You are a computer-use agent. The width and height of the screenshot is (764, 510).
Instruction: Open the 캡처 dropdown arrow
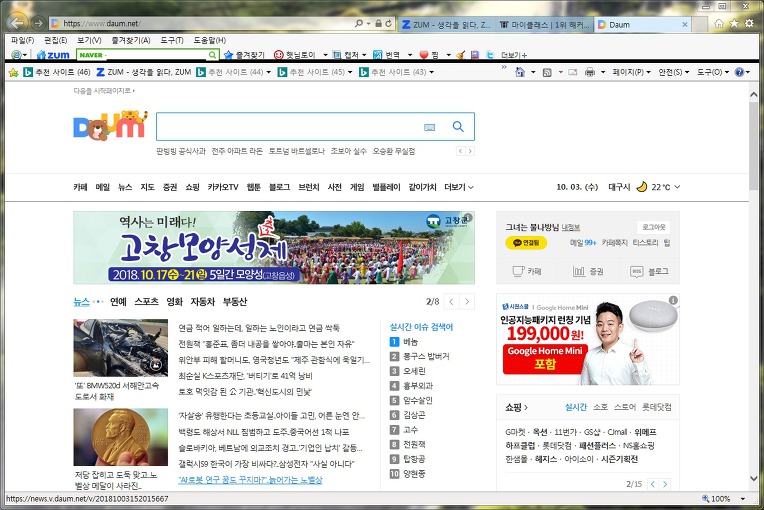coord(364,55)
